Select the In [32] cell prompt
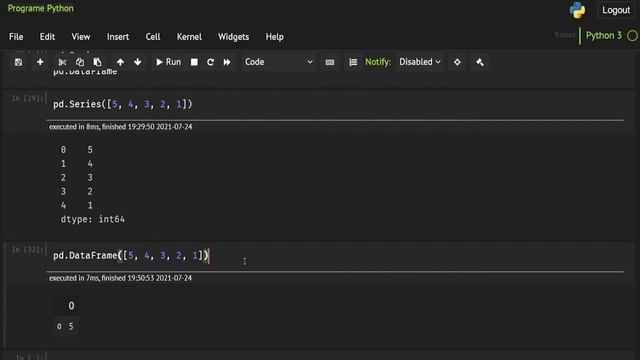Screen dimensions: 640x360 28,249
